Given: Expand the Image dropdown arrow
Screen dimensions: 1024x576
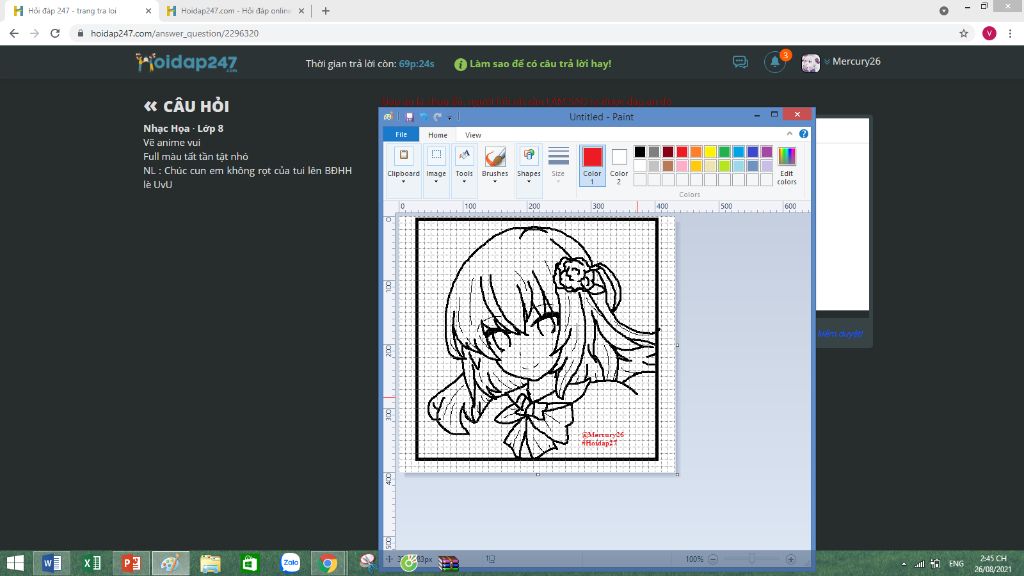Looking at the screenshot, I should click(x=436, y=182).
